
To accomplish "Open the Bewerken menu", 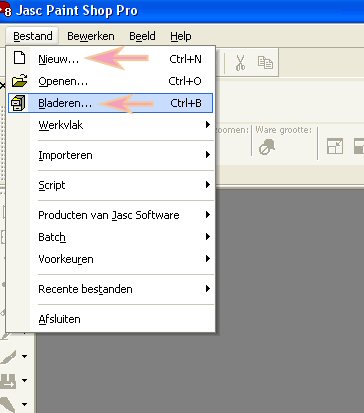I will coord(91,36).
